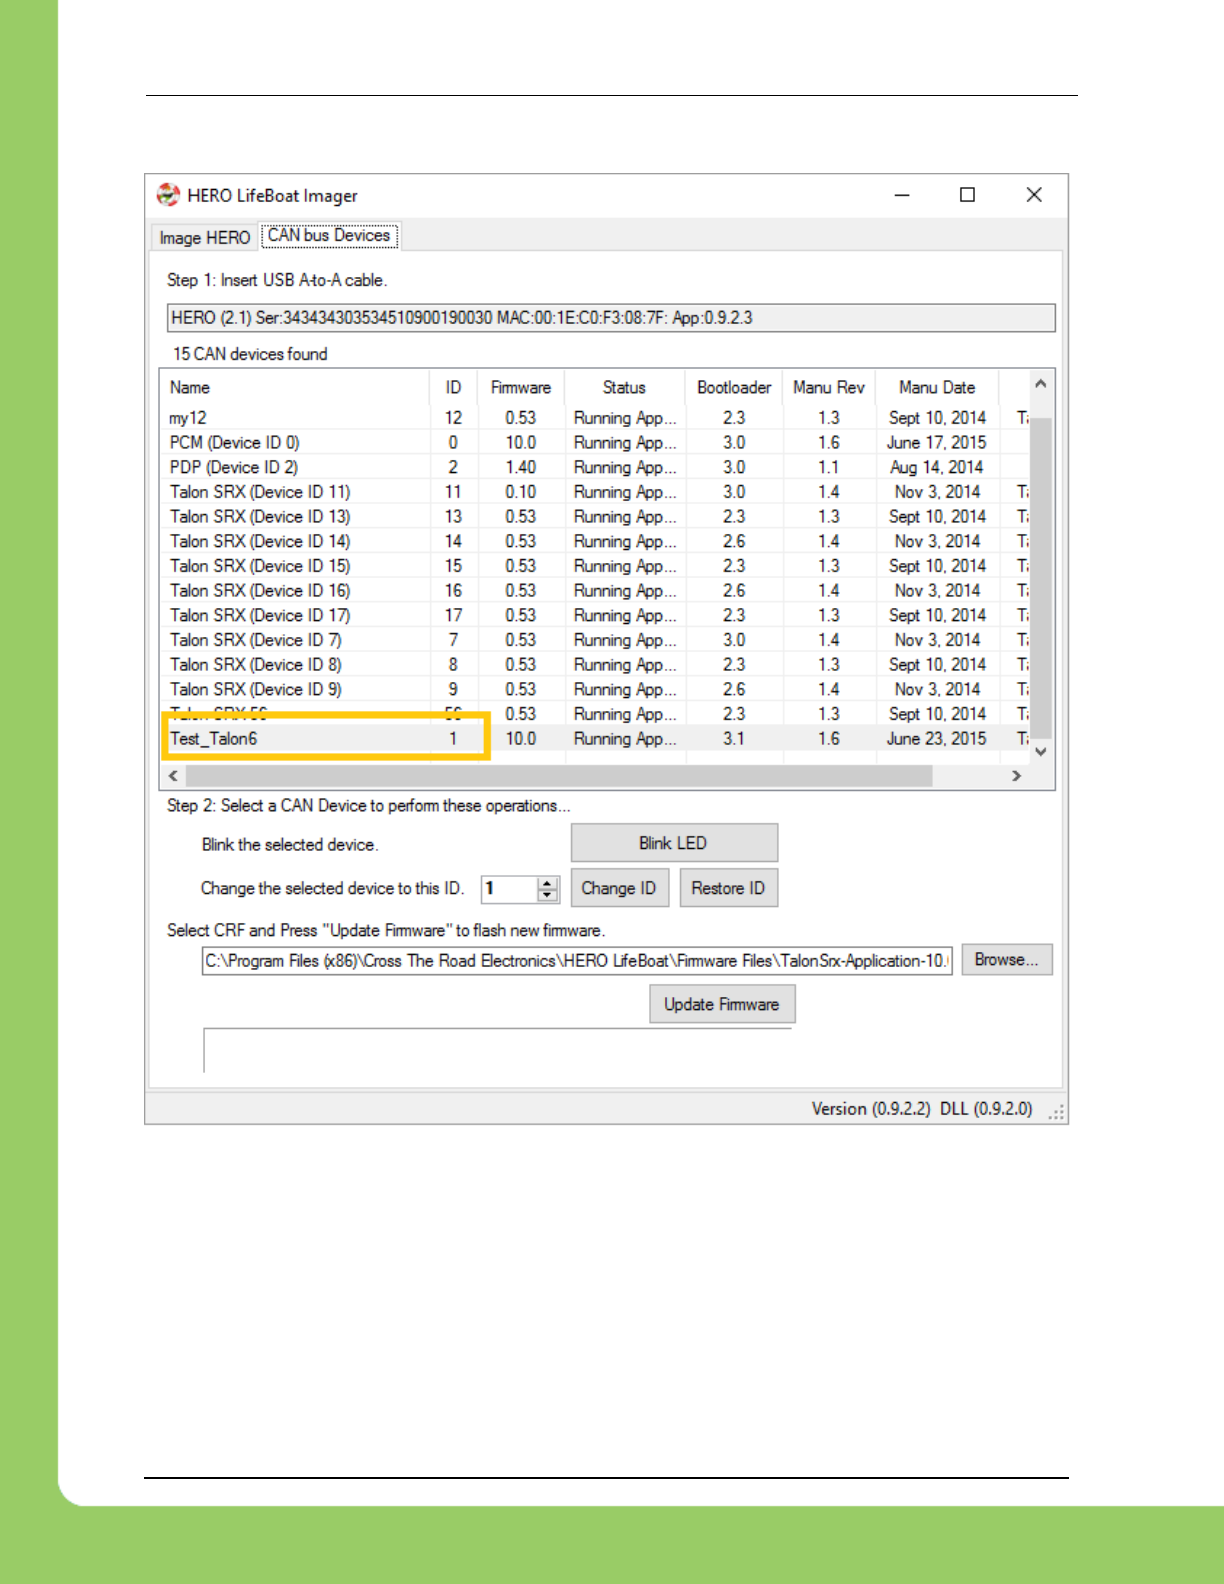Screen dimensions: 1224x1584
Task: Maximize the HERO LifeBoat Imager window
Action: coord(967,195)
